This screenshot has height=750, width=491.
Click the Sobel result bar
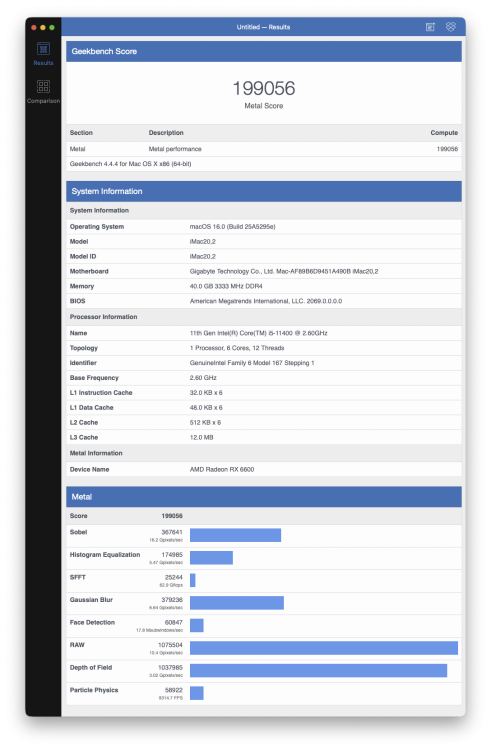pos(235,535)
